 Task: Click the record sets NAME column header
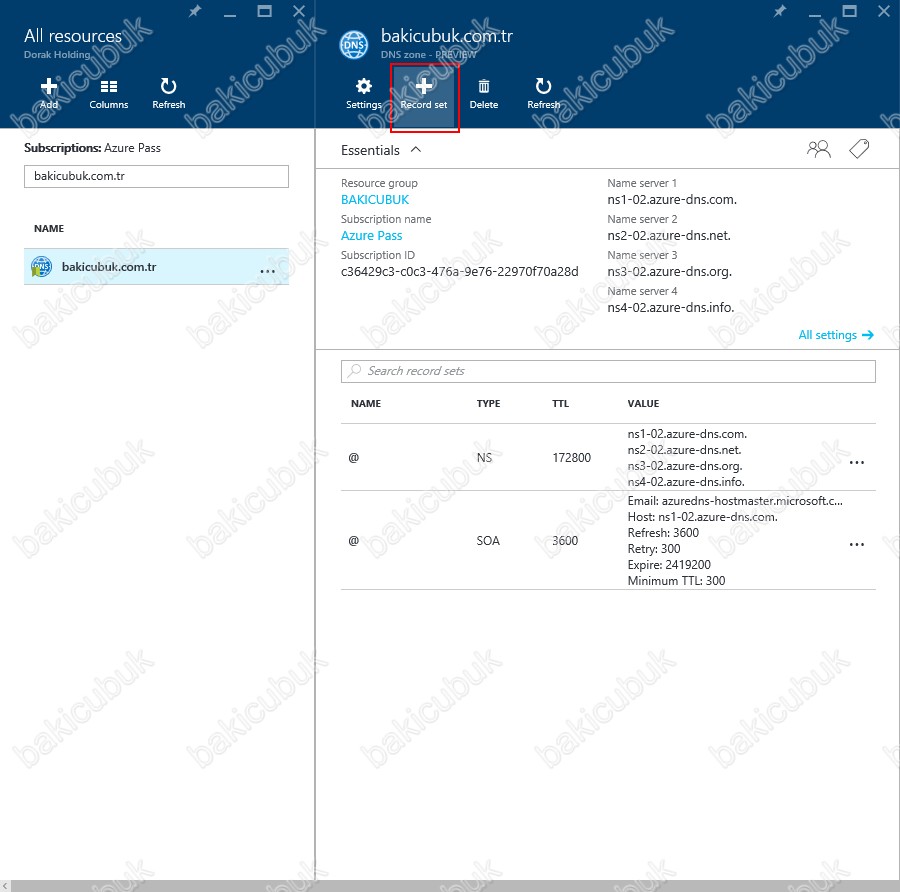(366, 404)
